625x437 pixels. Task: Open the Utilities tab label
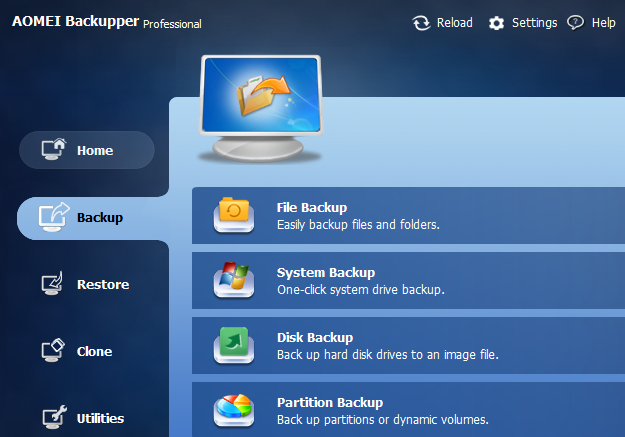[101, 419]
